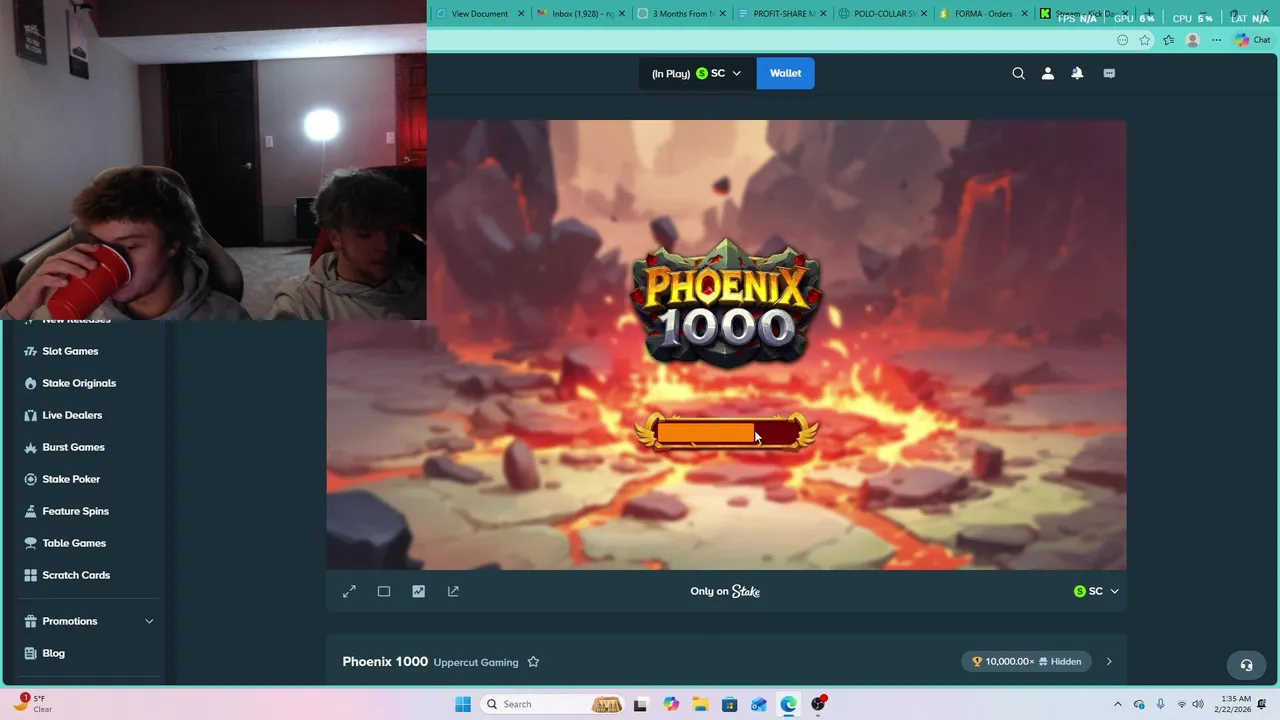Switch to the PROFIT-SHARE tab
The height and width of the screenshot is (720, 1280).
point(784,14)
